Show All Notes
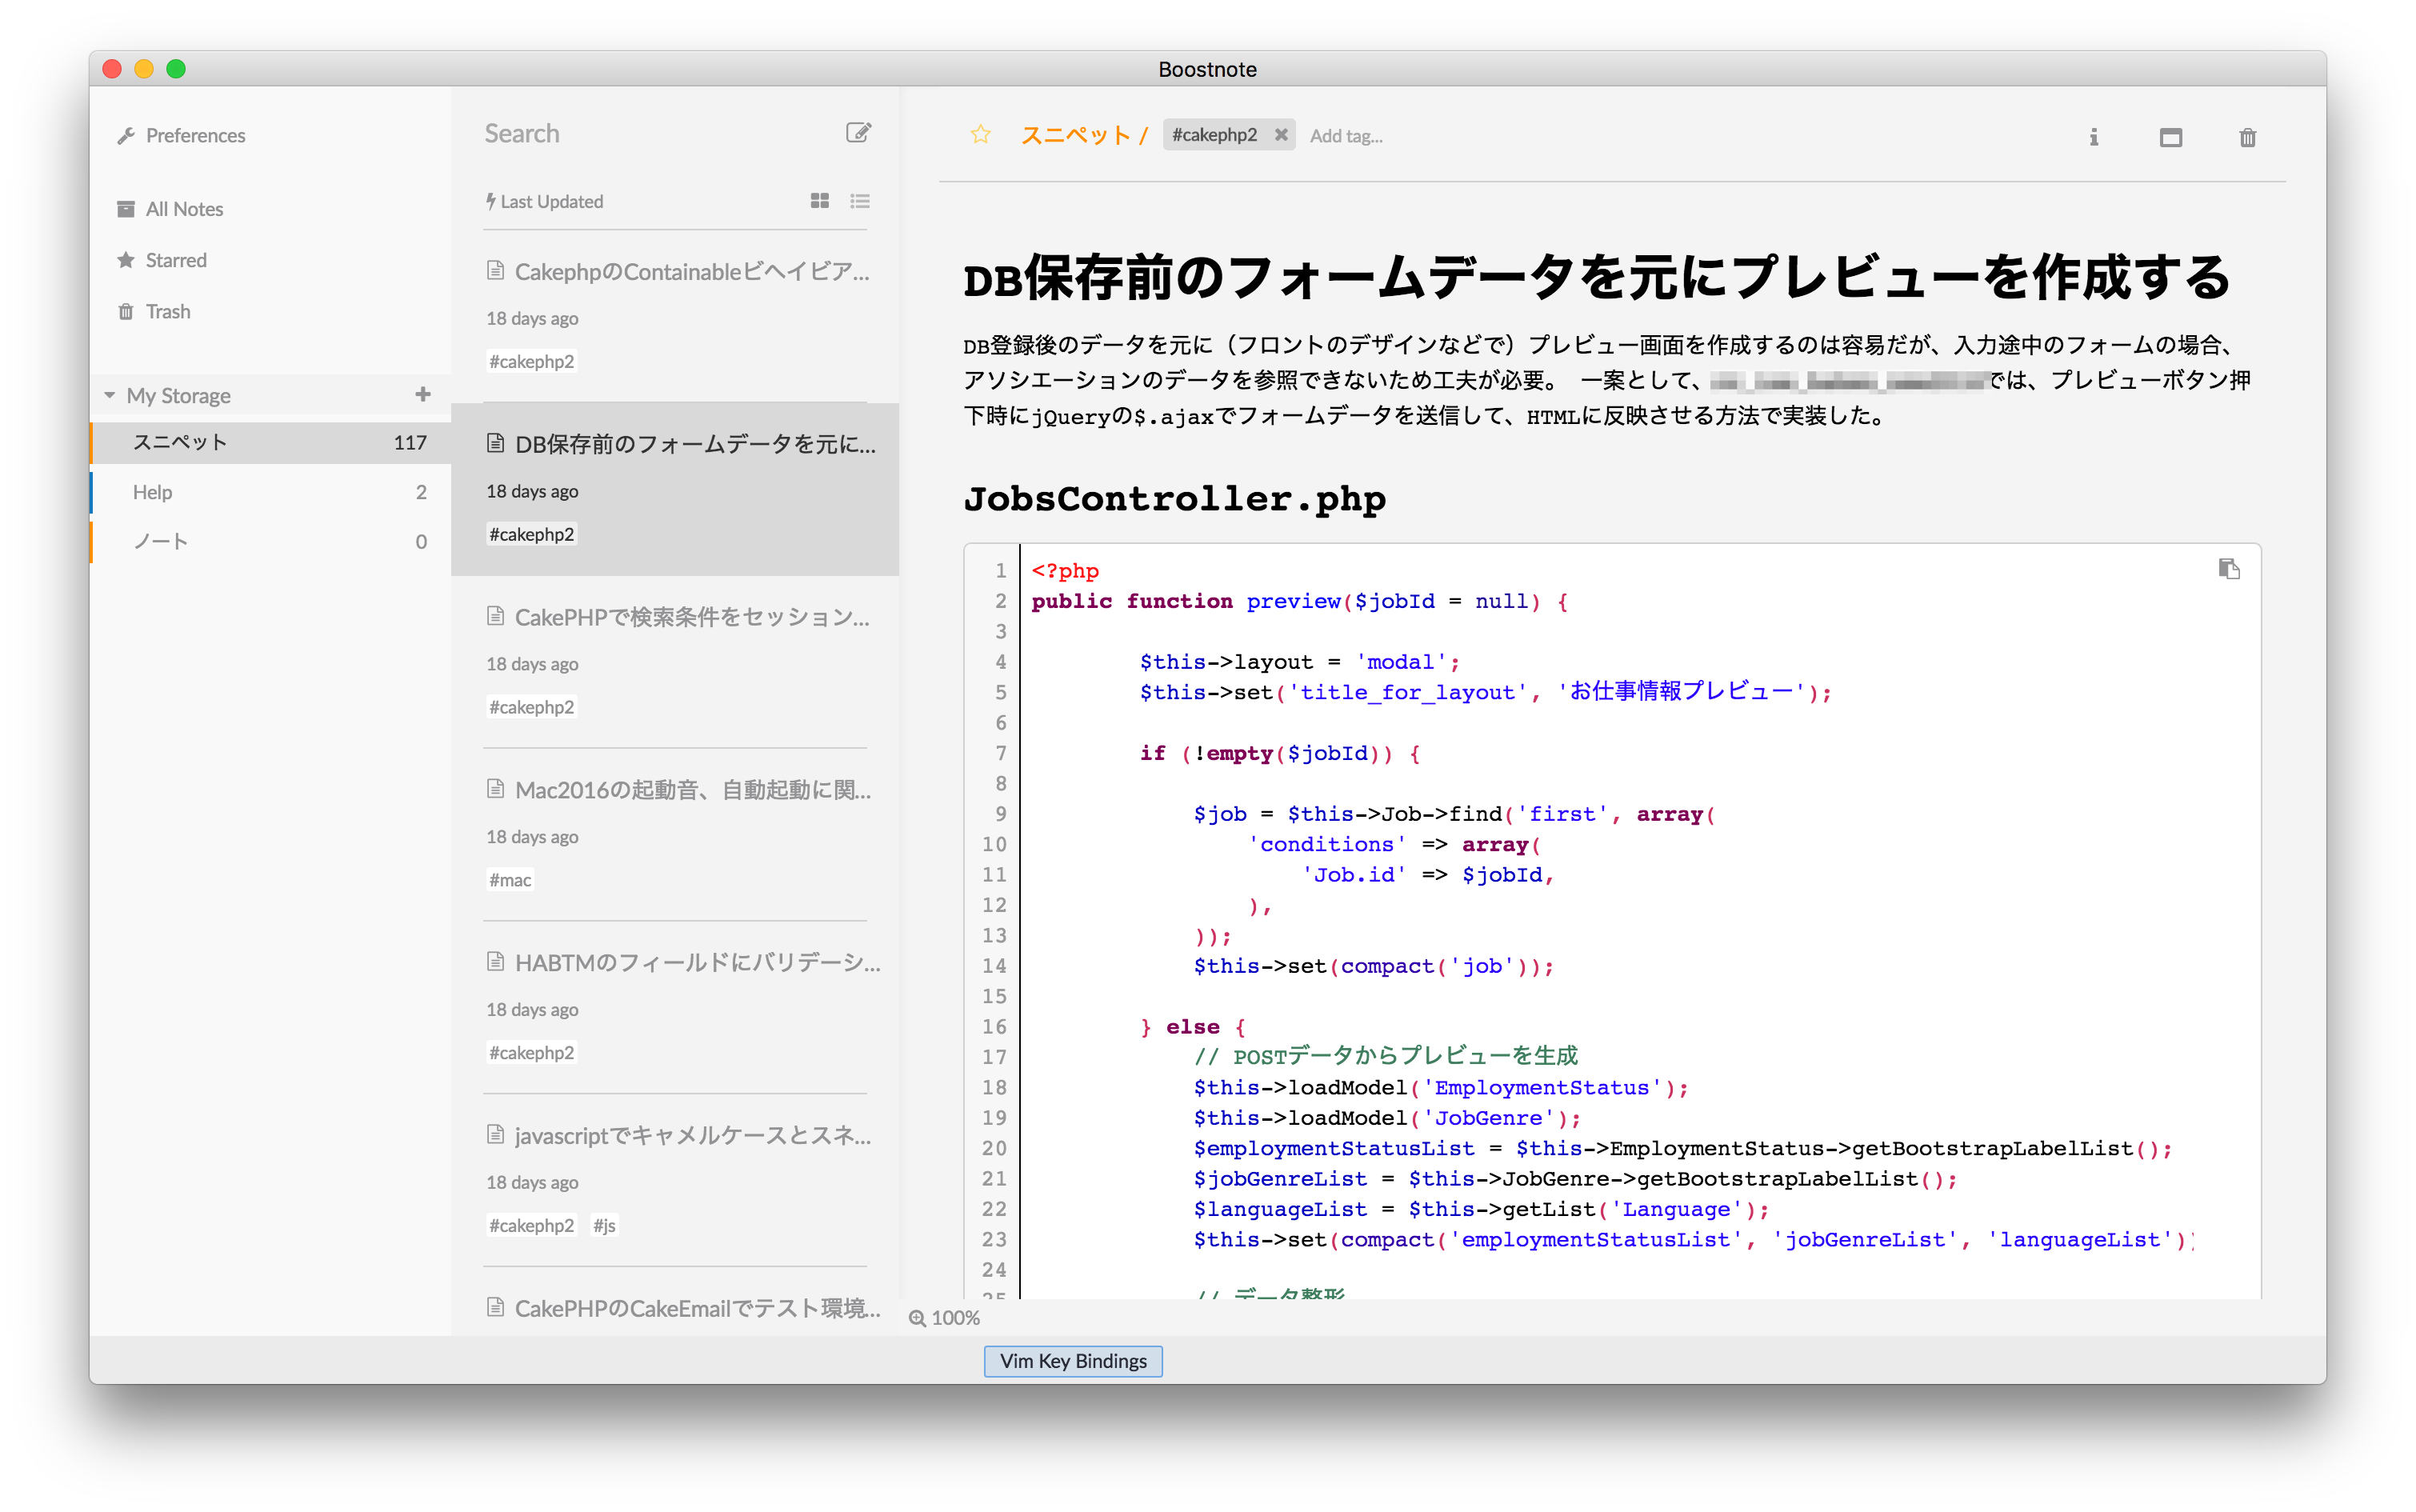 coord(184,209)
